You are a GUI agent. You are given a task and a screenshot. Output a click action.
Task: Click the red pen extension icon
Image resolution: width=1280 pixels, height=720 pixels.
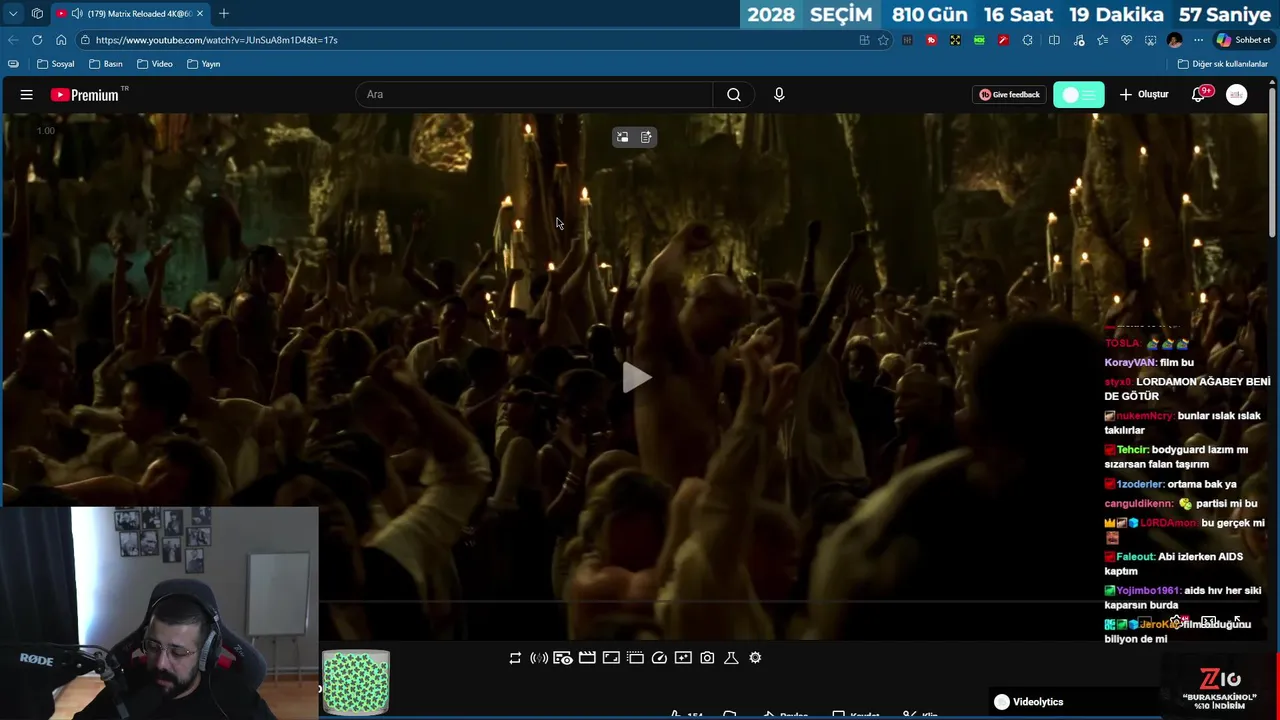tap(1003, 40)
